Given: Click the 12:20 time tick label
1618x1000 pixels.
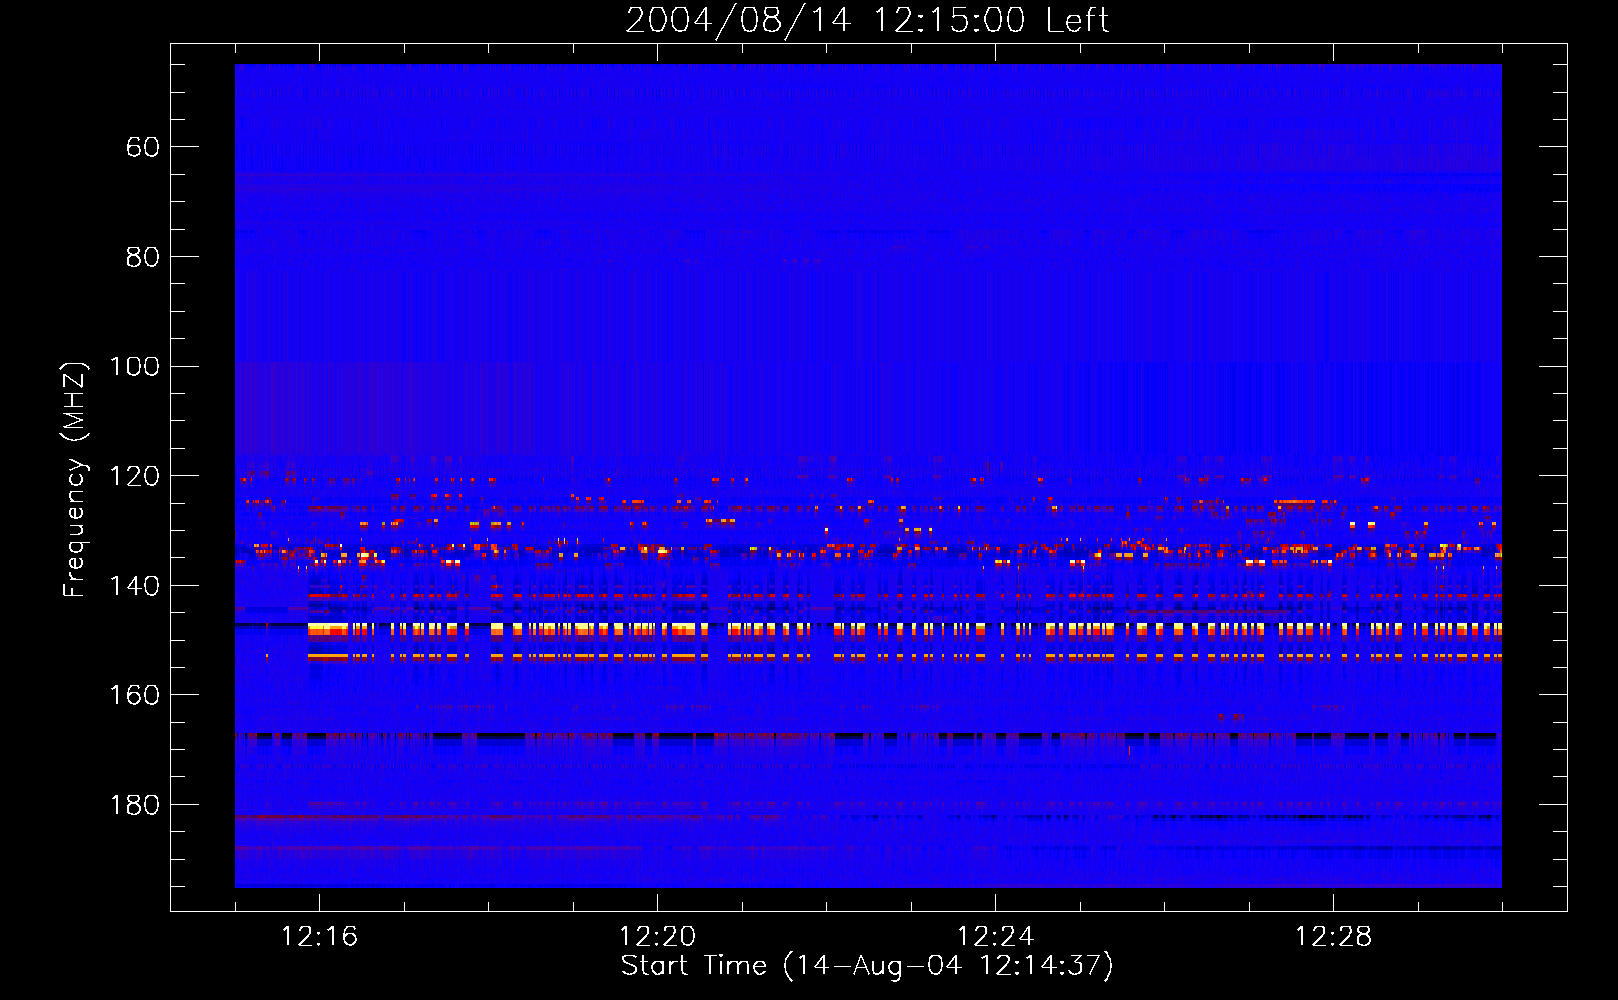Looking at the screenshot, I should click(657, 937).
